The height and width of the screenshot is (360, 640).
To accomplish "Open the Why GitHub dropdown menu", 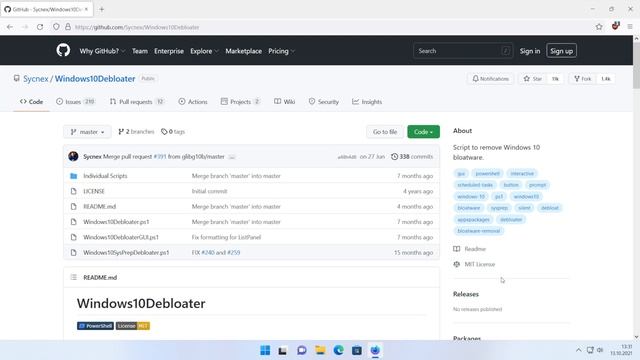I will coord(102,51).
